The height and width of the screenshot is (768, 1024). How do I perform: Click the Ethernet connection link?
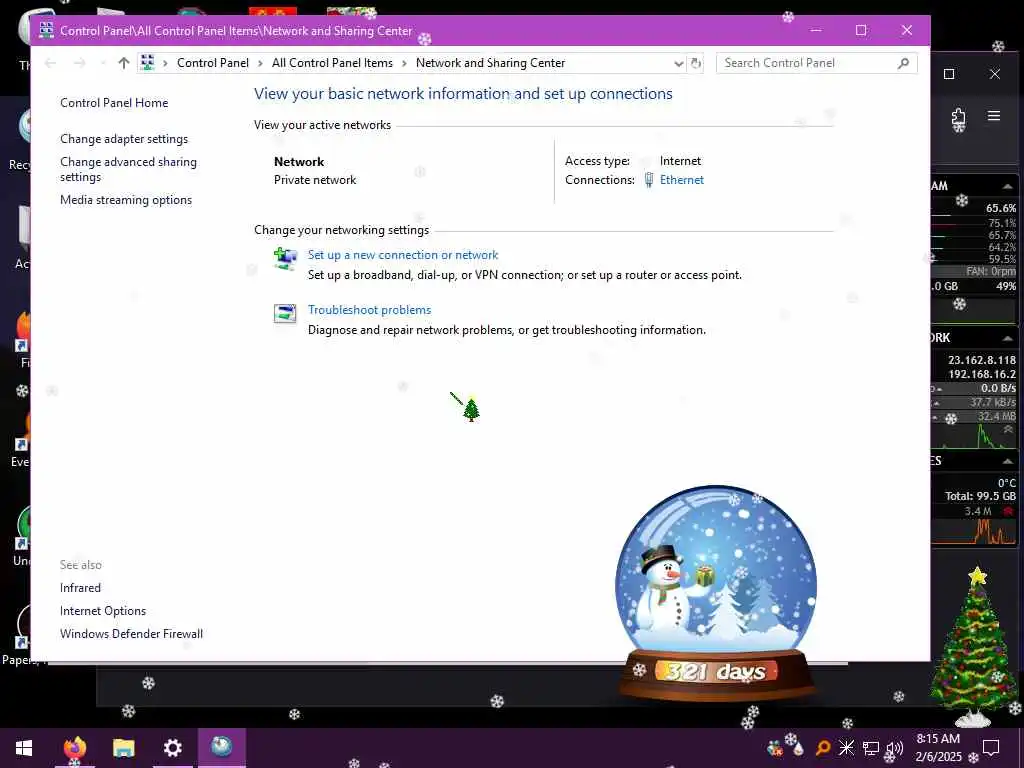[x=682, y=180]
